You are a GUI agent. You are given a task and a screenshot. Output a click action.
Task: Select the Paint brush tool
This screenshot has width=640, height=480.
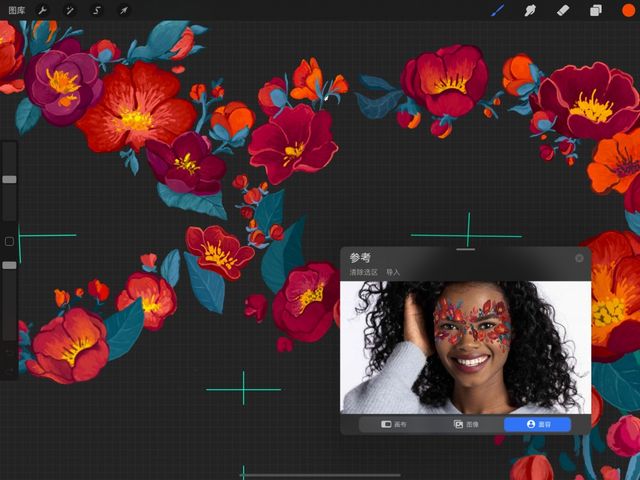click(x=498, y=10)
